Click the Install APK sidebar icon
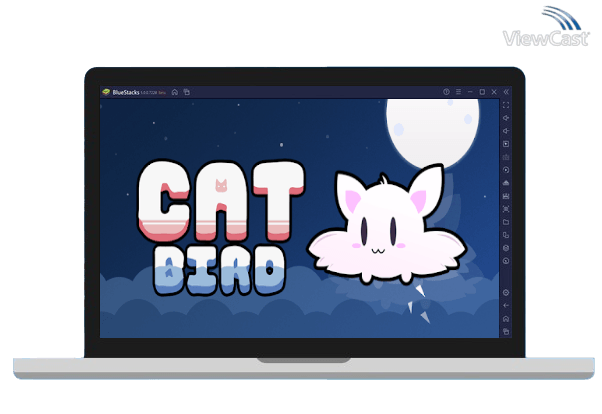Viewport: 602px width, 414px height. pyautogui.click(x=506, y=196)
